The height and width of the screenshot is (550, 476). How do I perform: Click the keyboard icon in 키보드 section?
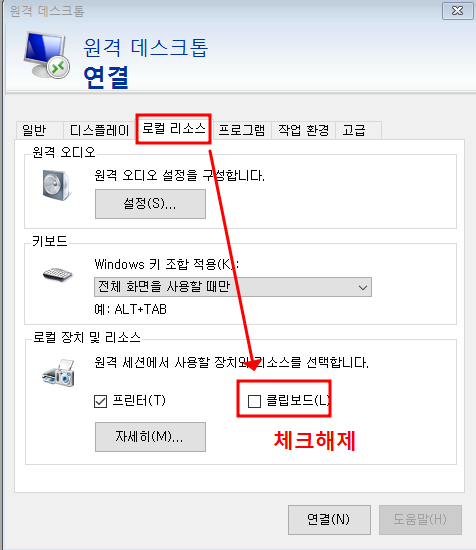[58, 274]
